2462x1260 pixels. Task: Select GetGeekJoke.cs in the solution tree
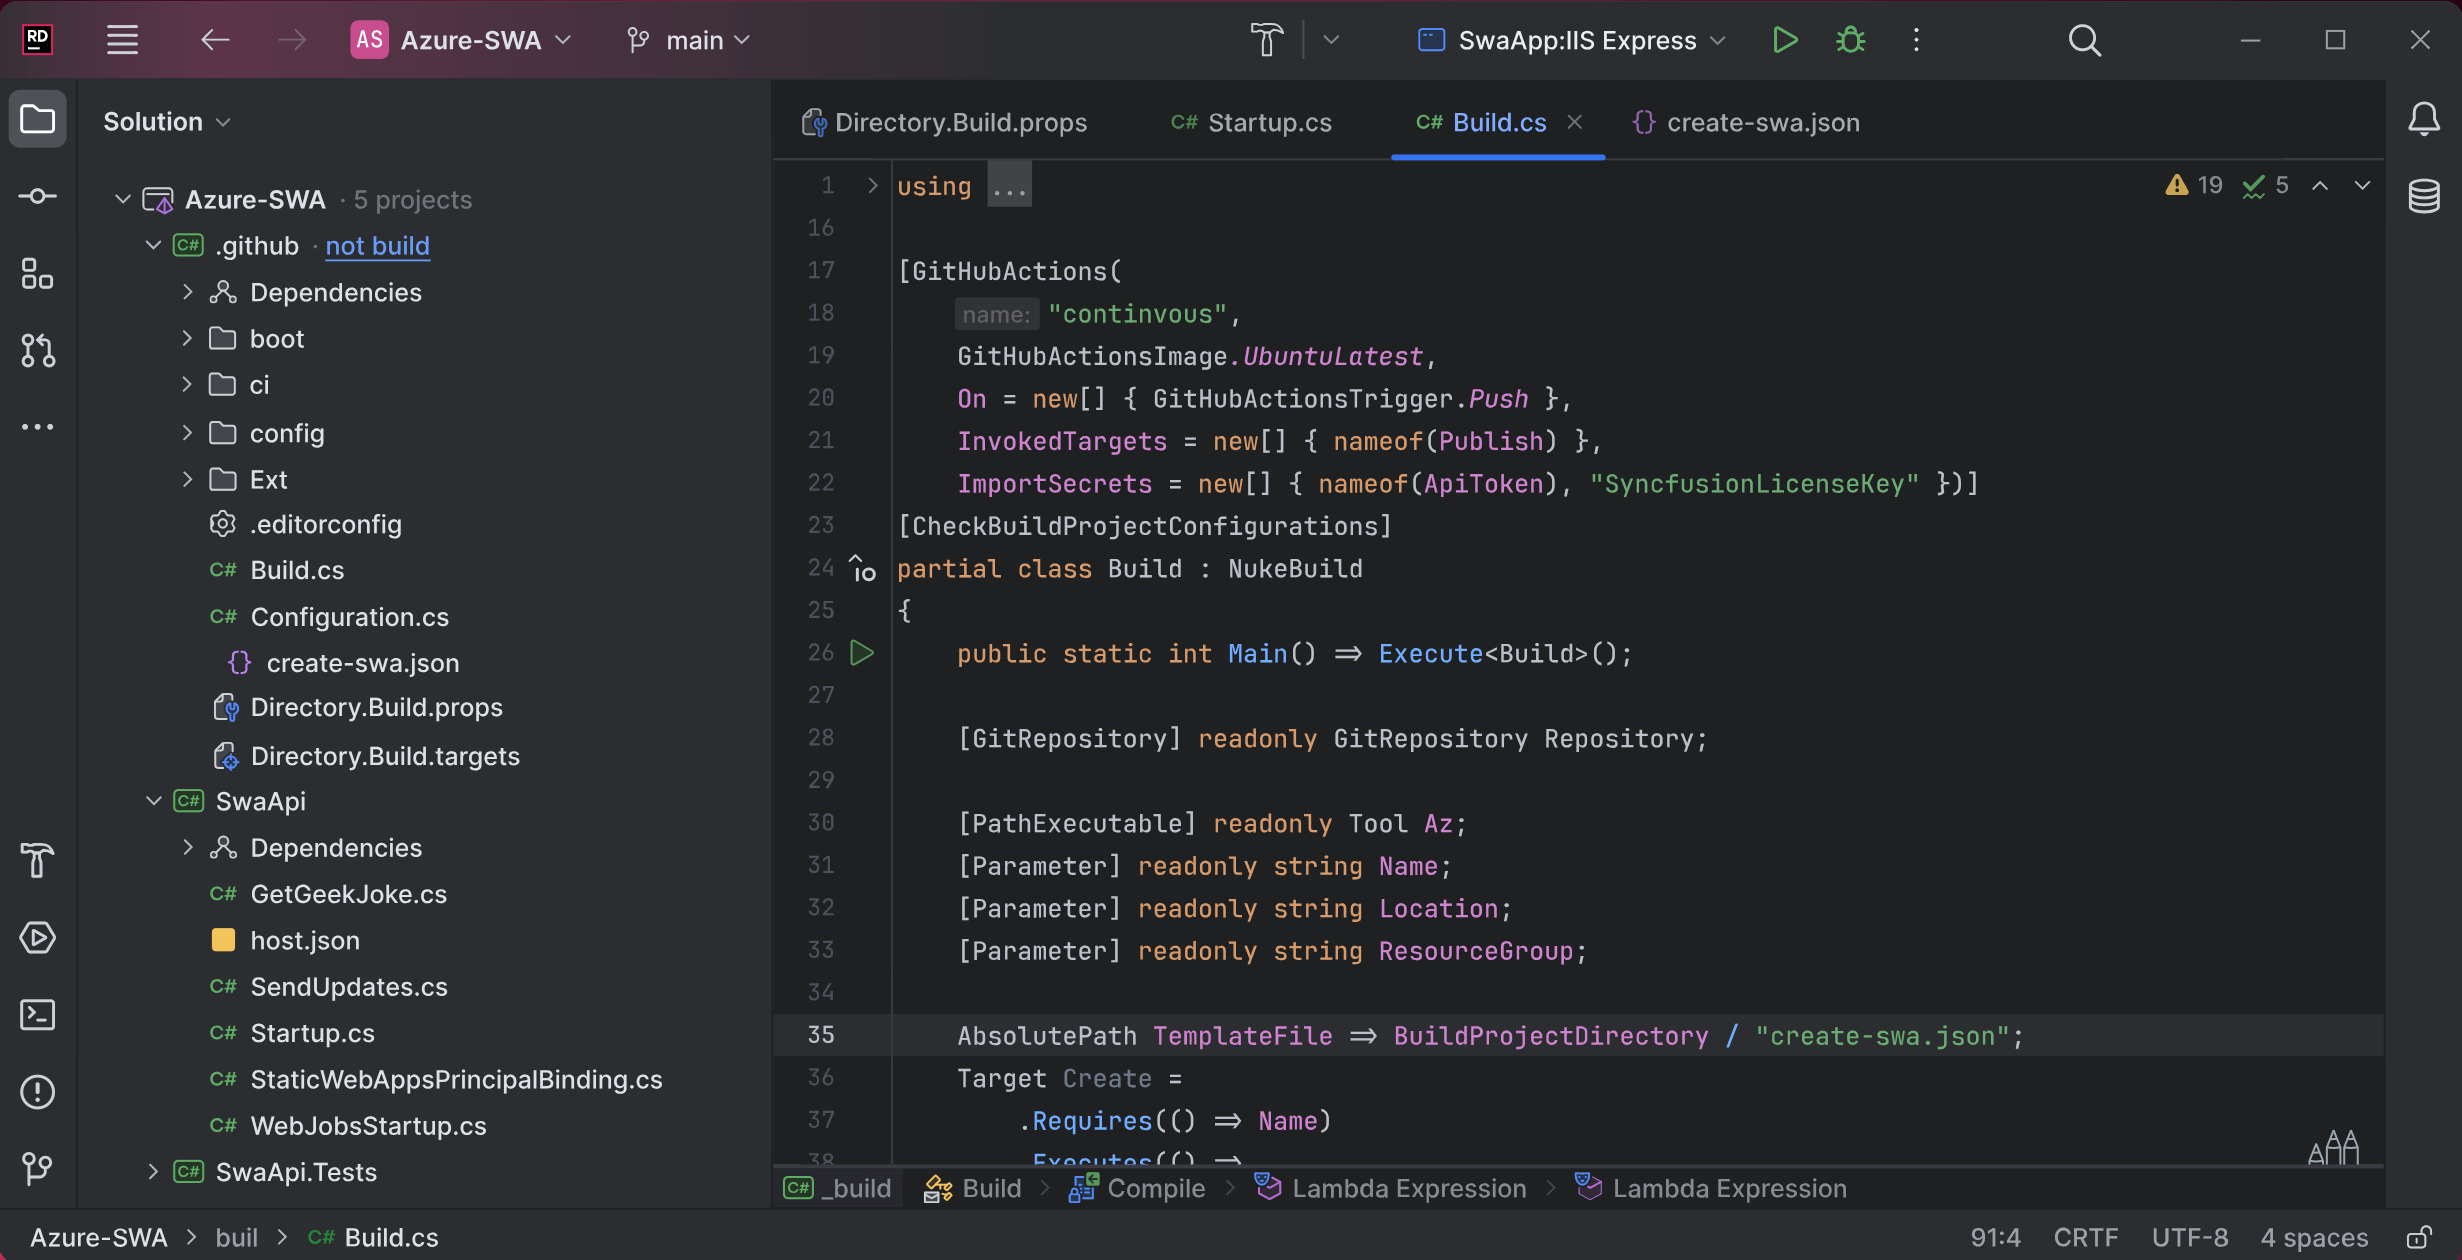click(x=348, y=894)
